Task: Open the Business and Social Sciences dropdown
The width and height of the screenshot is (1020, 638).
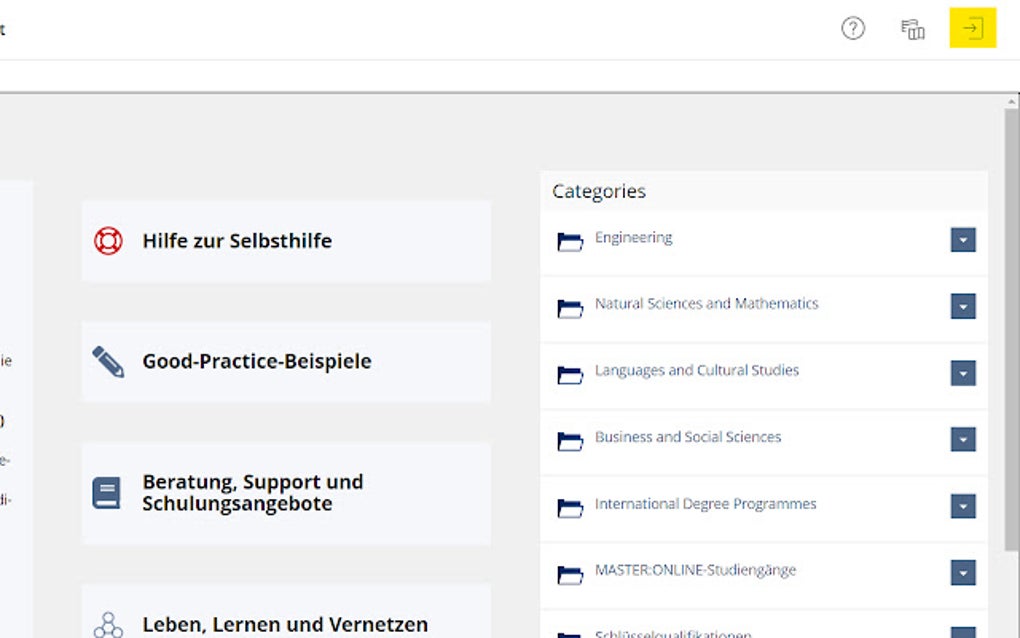Action: [x=961, y=439]
